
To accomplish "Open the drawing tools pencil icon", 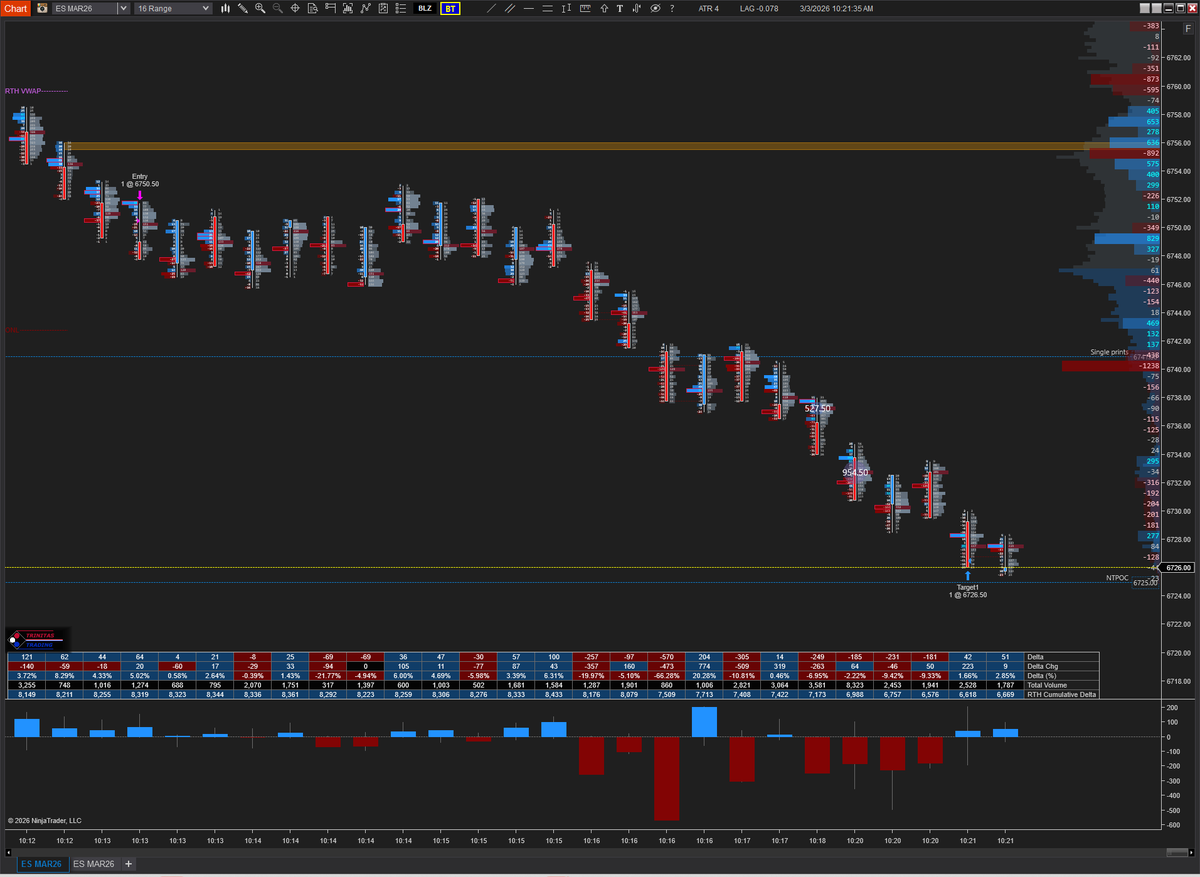I will click(243, 8).
